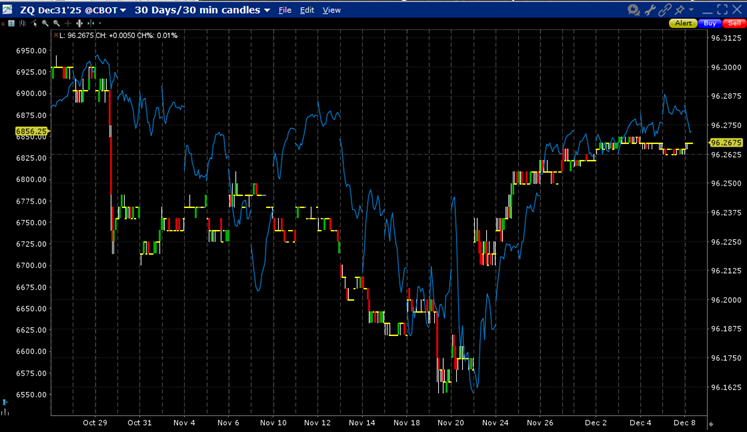
Task: Expand the title bar dropdown arrow beside pushpin
Action: tap(691, 10)
